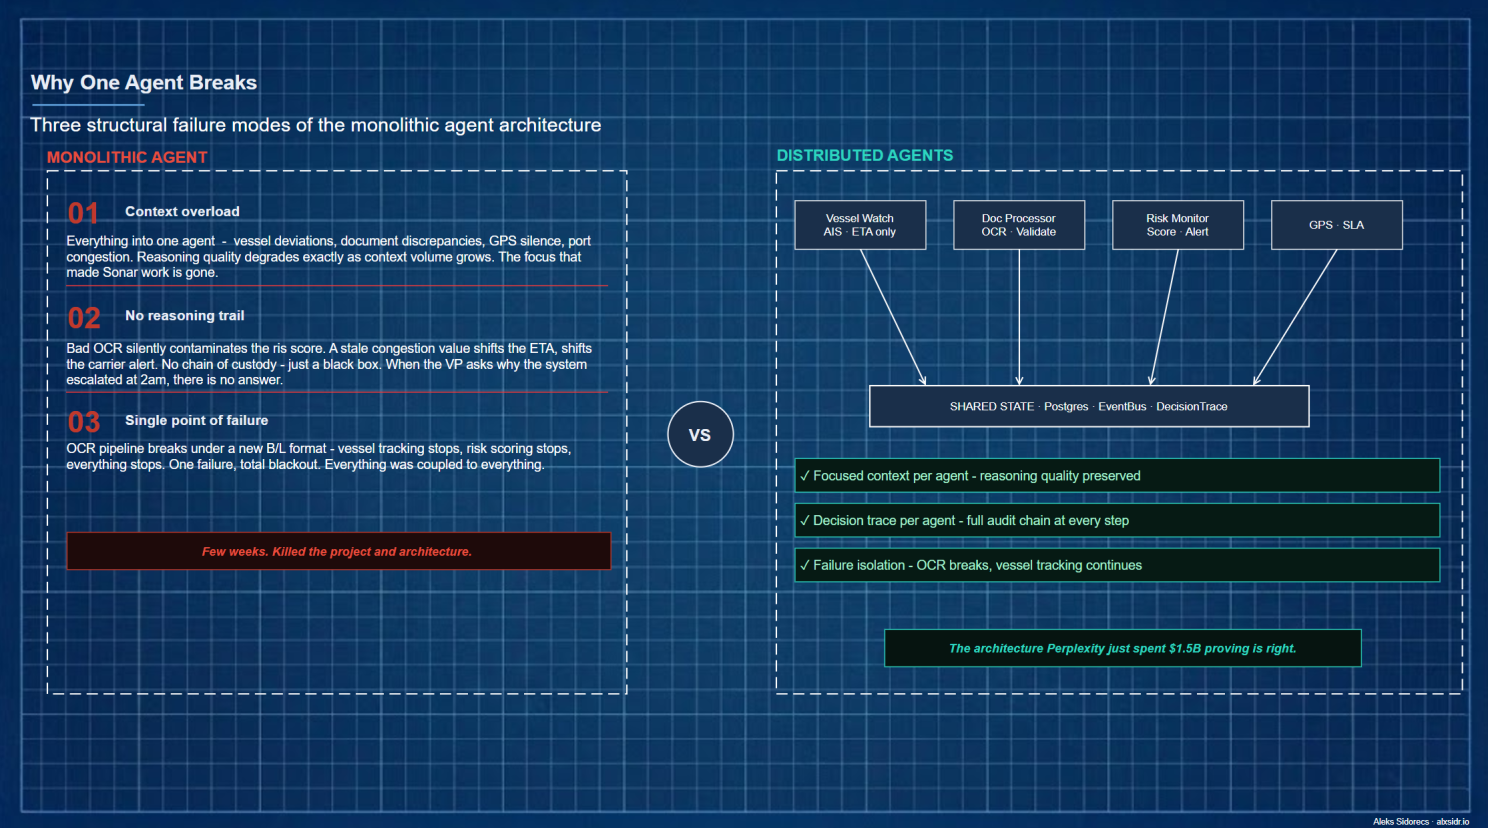This screenshot has height=828, width=1488.
Task: Open the GPS SLA node
Action: click(x=1336, y=225)
